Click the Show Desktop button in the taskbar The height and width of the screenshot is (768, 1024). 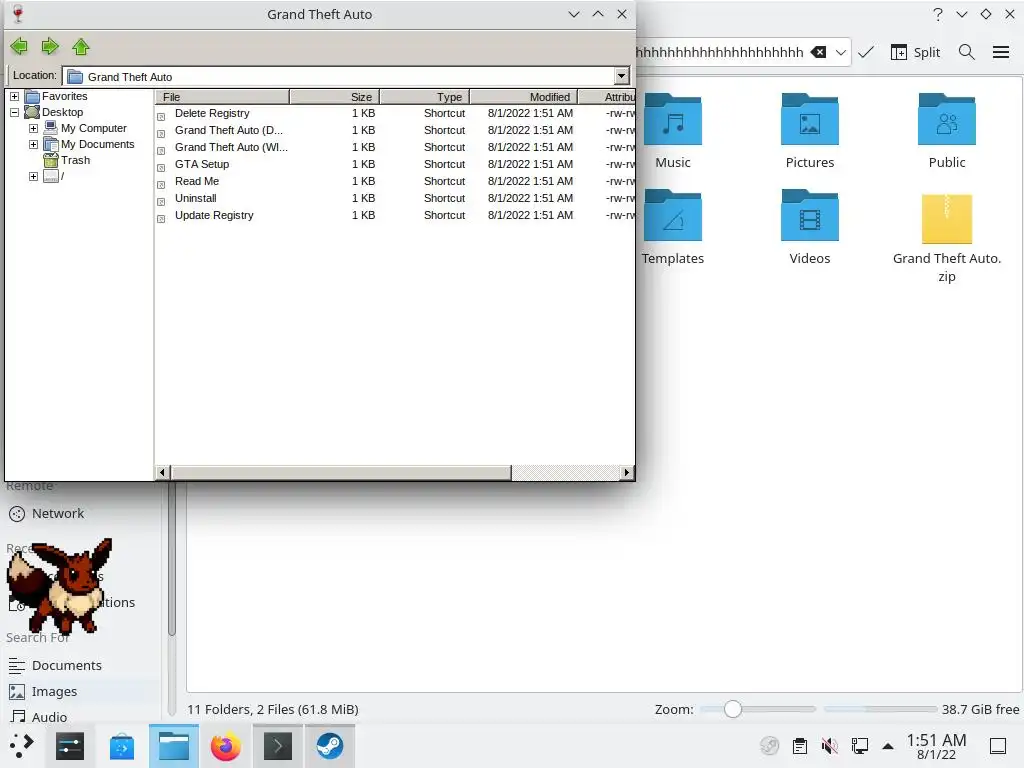[x=998, y=746]
